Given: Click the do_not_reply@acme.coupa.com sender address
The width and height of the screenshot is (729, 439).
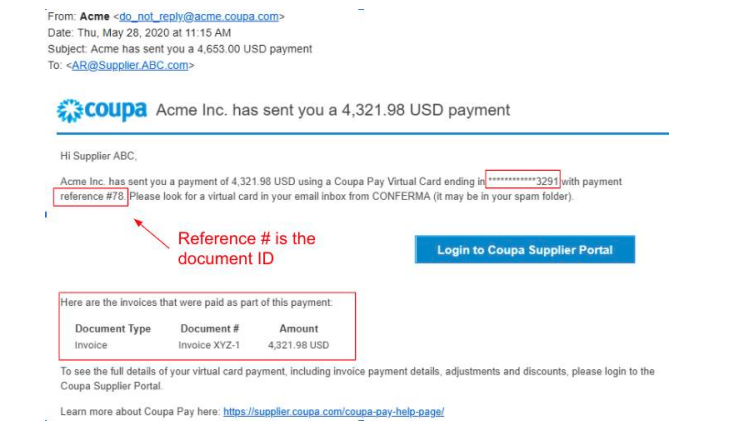Looking at the screenshot, I should pyautogui.click(x=198, y=17).
